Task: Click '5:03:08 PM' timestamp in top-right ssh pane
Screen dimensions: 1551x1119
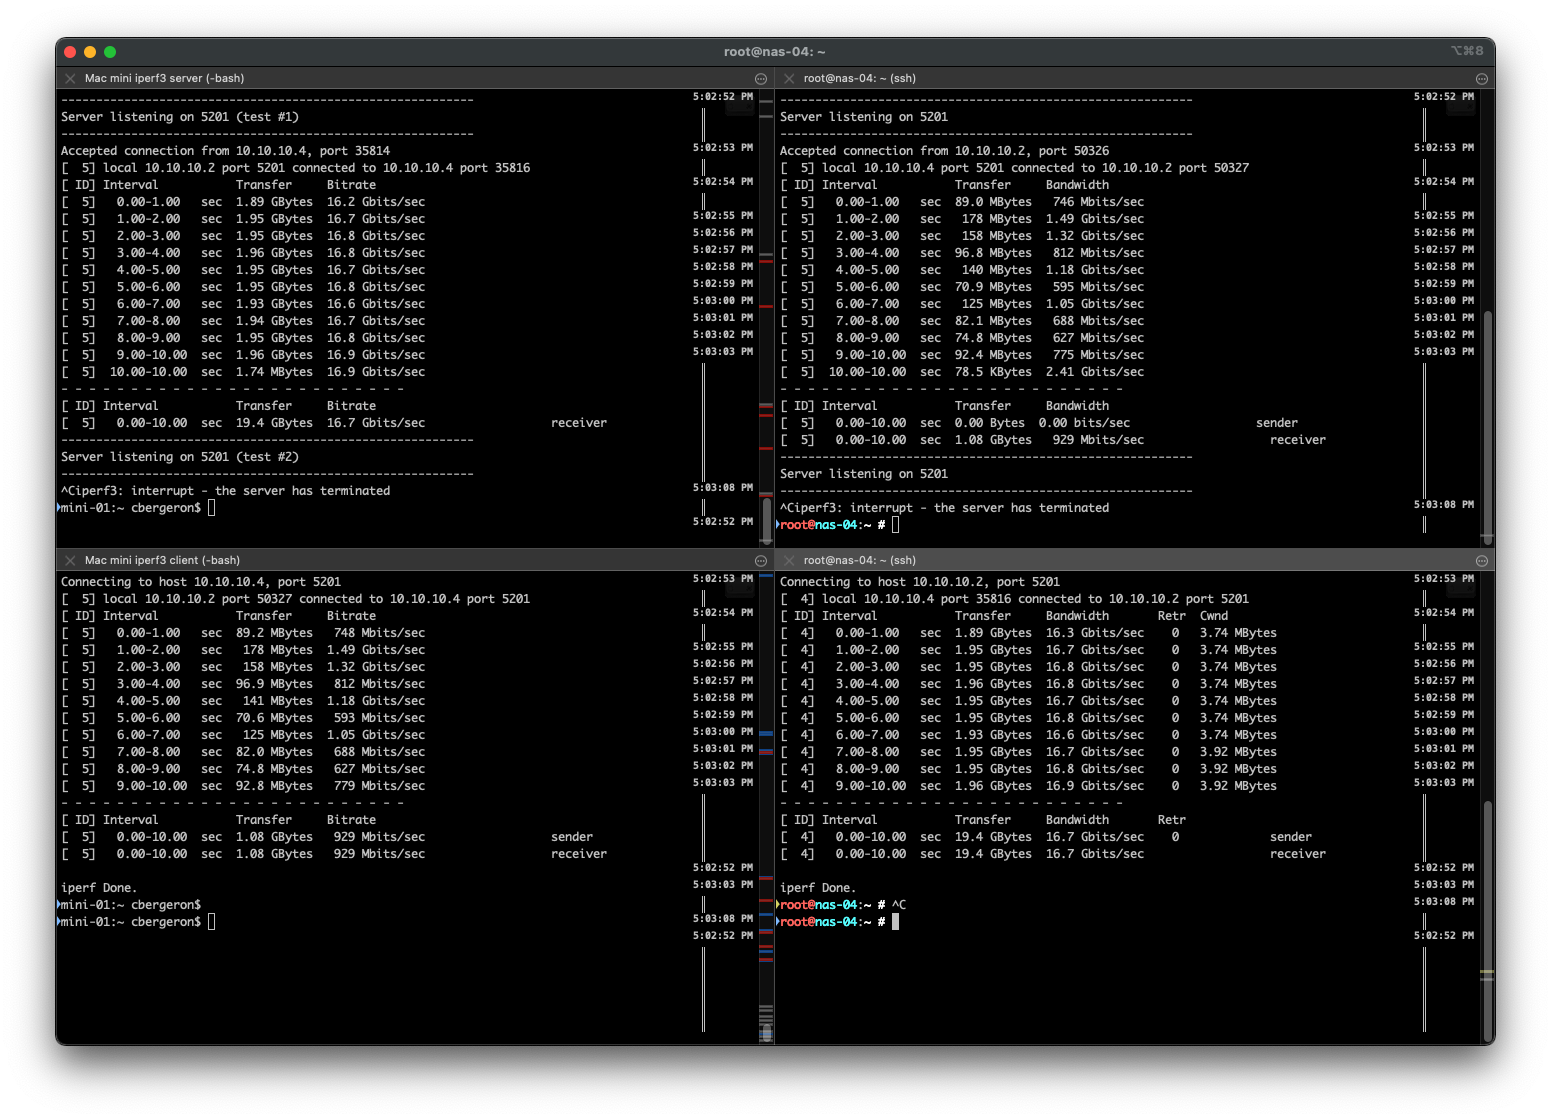Action: coord(1444,505)
